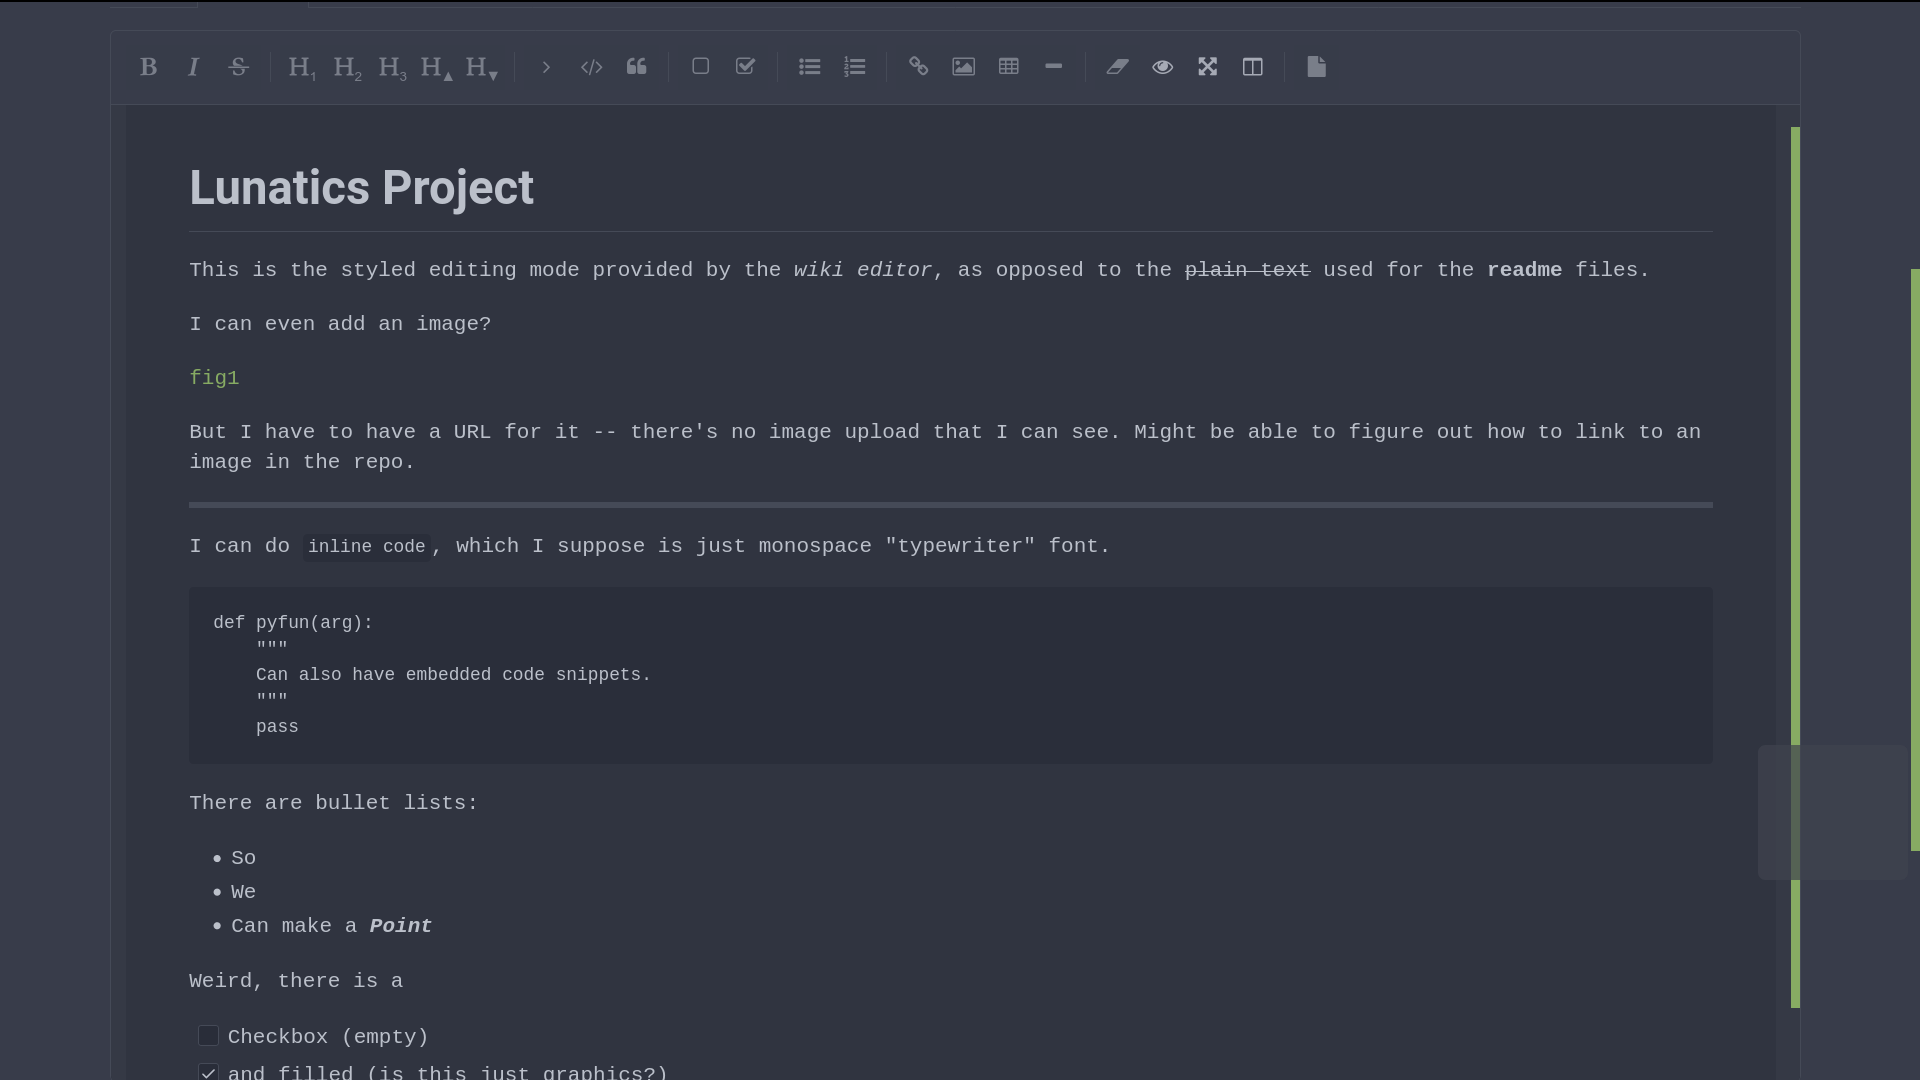Viewport: 1920px width, 1080px height.
Task: Insert horizontal rule line
Action: 1053,67
